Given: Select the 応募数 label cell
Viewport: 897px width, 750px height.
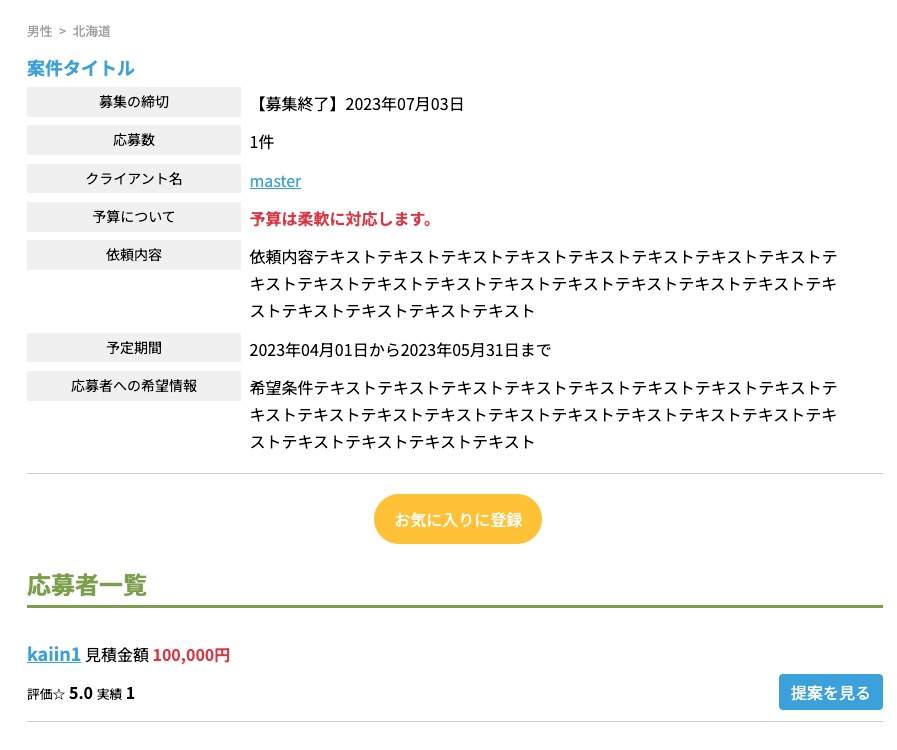Looking at the screenshot, I should point(133,140).
